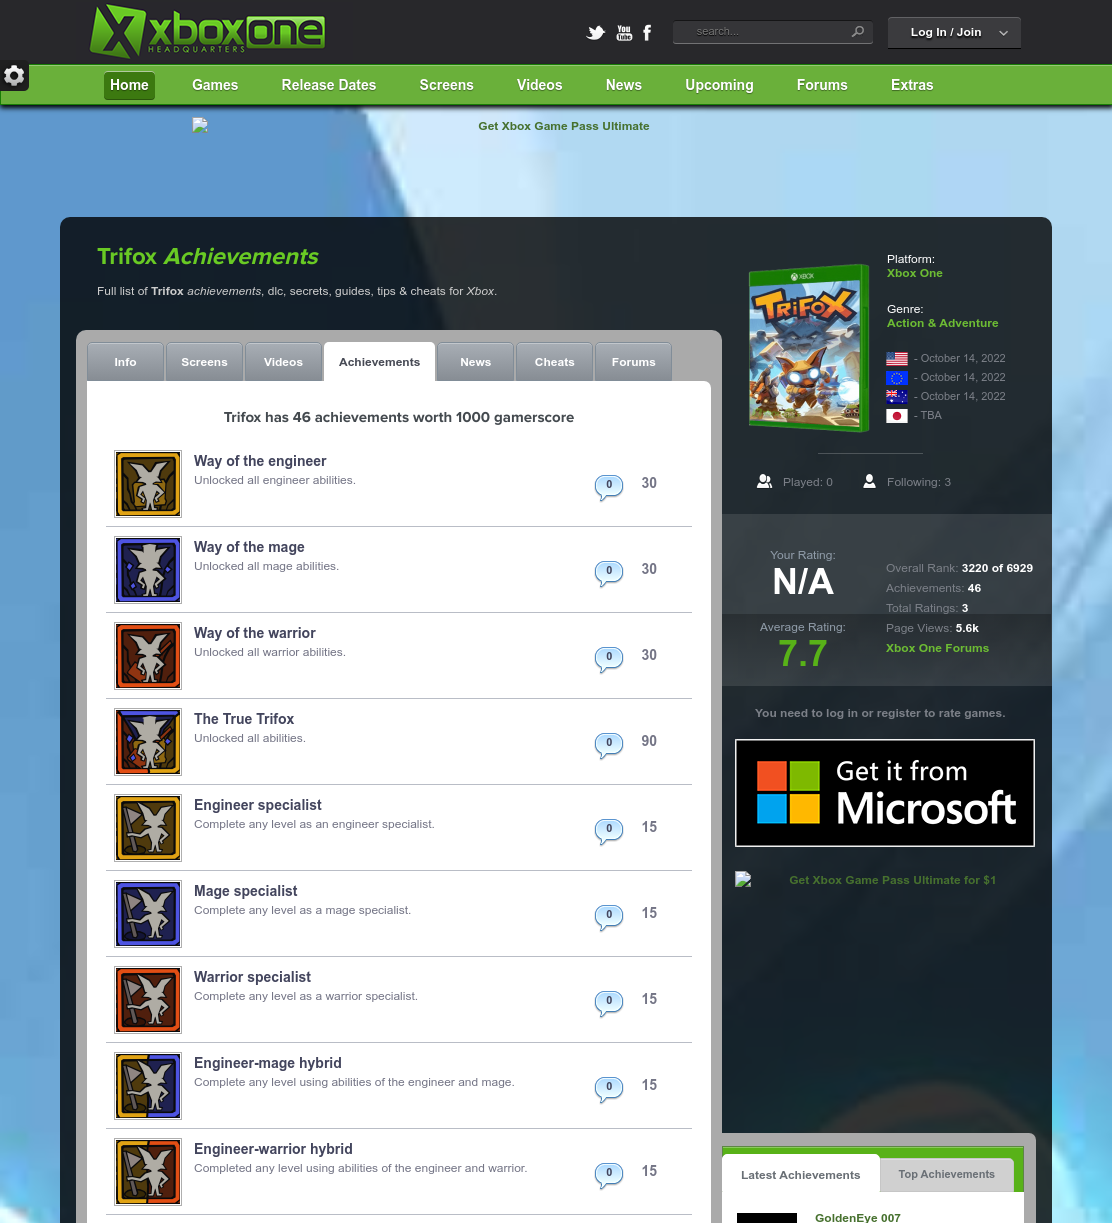The width and height of the screenshot is (1112, 1223).
Task: Click the Get it from Microsoft banner
Action: click(x=885, y=793)
